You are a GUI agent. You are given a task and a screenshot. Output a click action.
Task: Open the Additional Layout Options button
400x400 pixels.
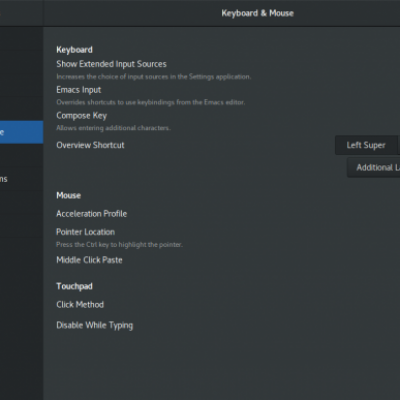tap(374, 167)
